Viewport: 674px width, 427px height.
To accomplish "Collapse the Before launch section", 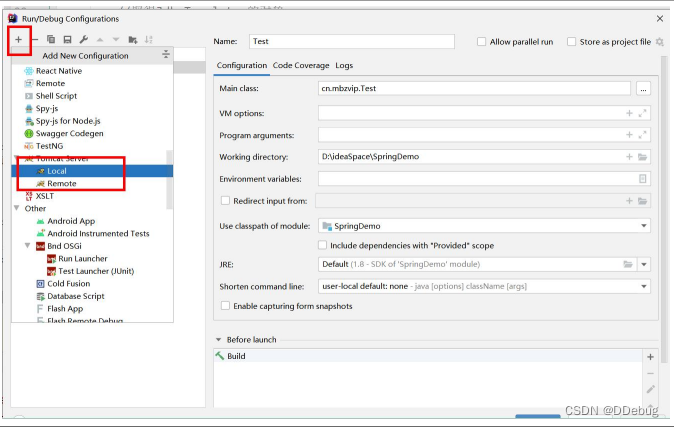I will (x=218, y=340).
